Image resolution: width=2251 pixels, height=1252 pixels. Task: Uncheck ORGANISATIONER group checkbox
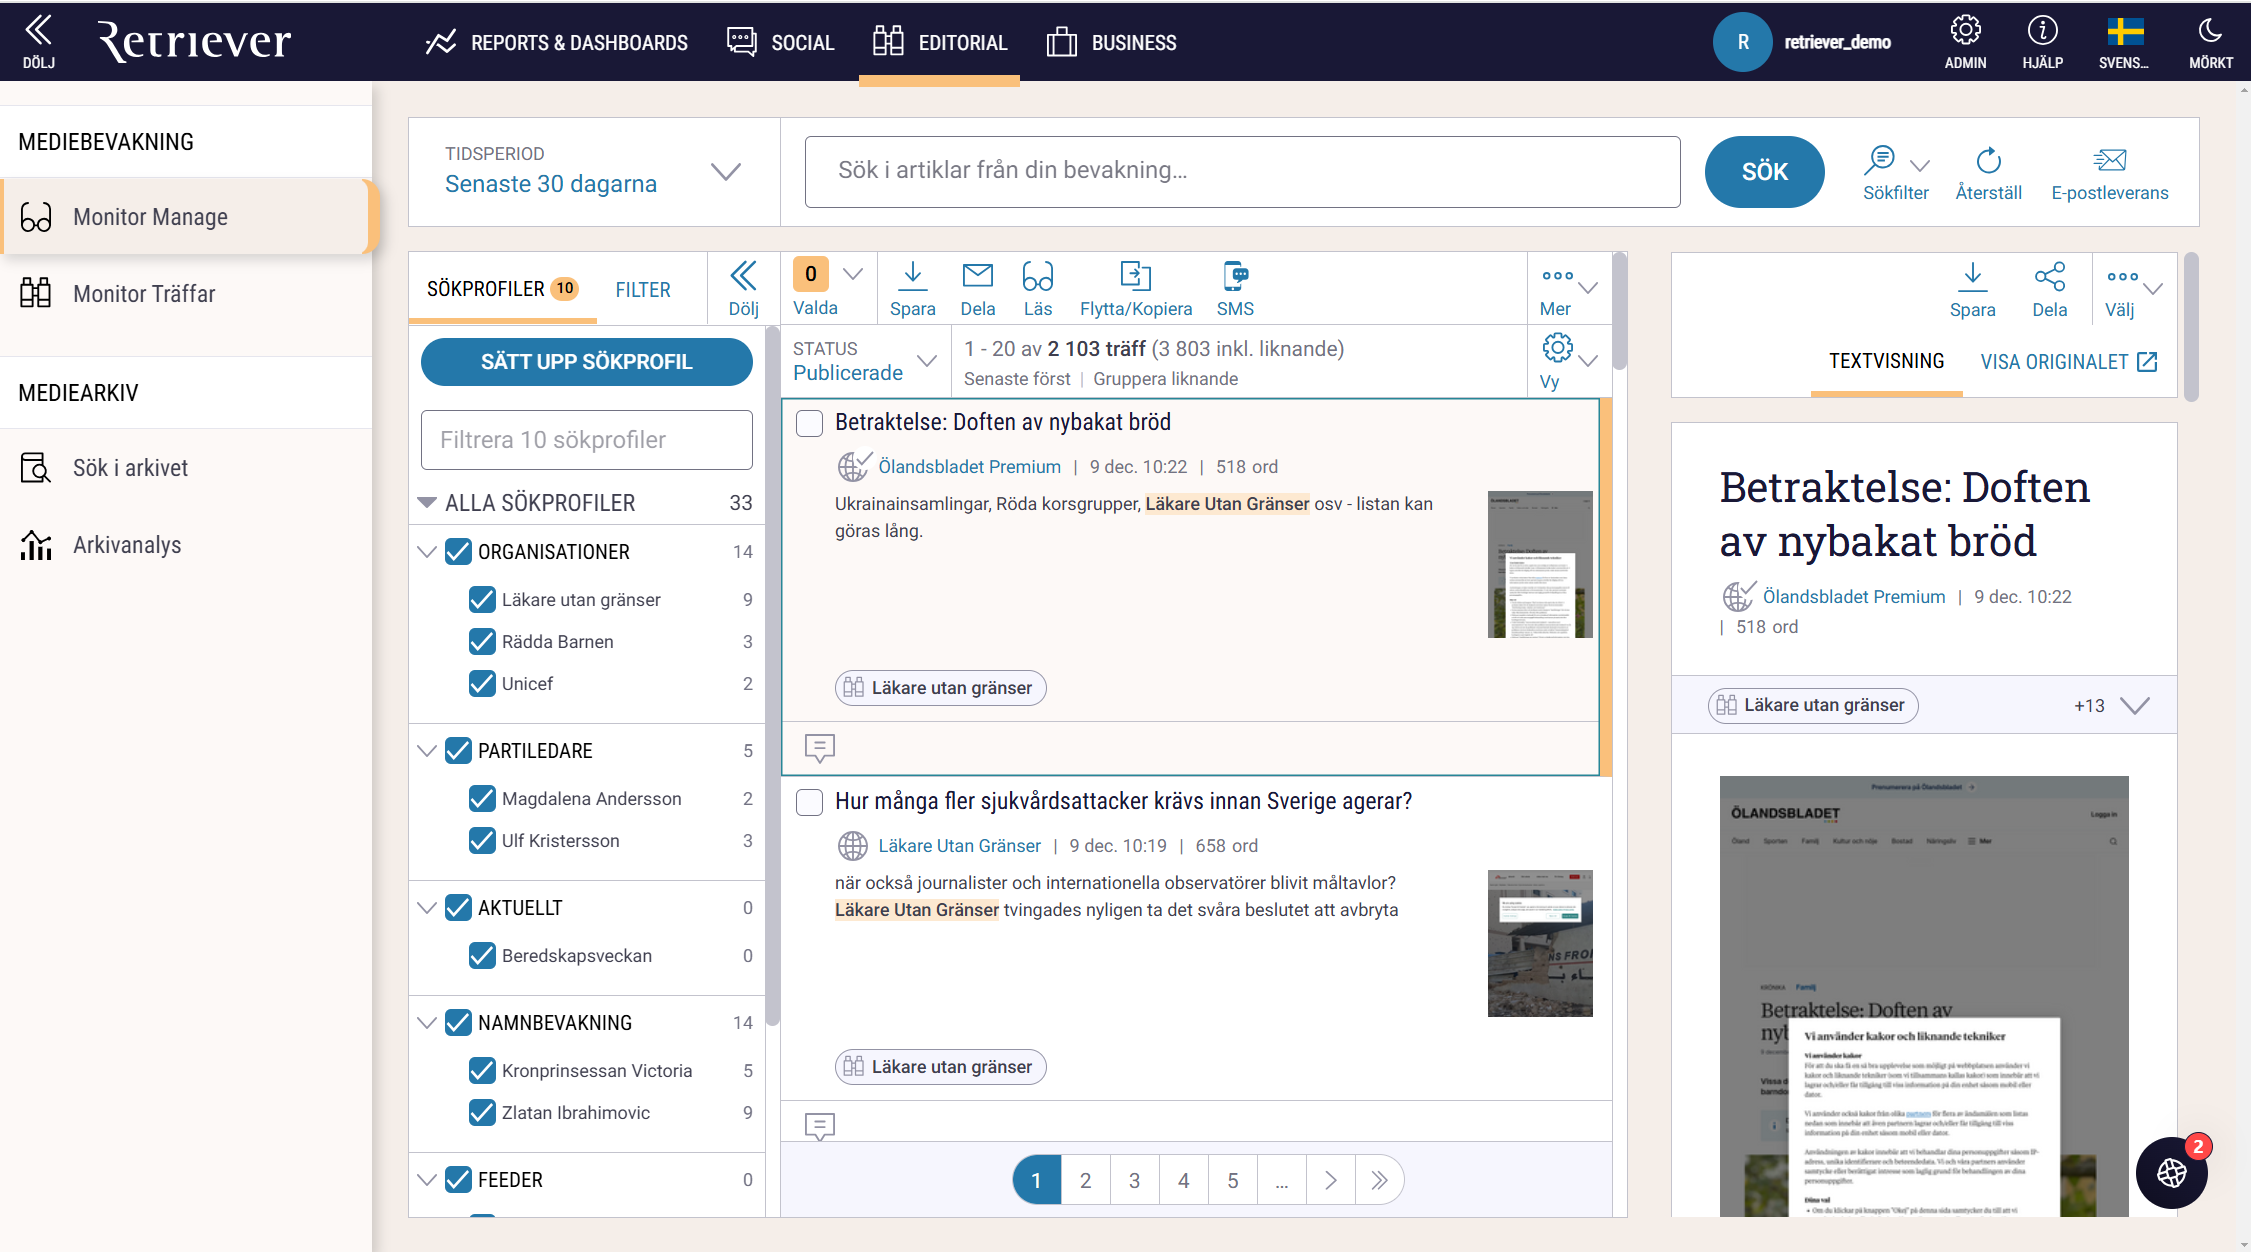(x=458, y=552)
